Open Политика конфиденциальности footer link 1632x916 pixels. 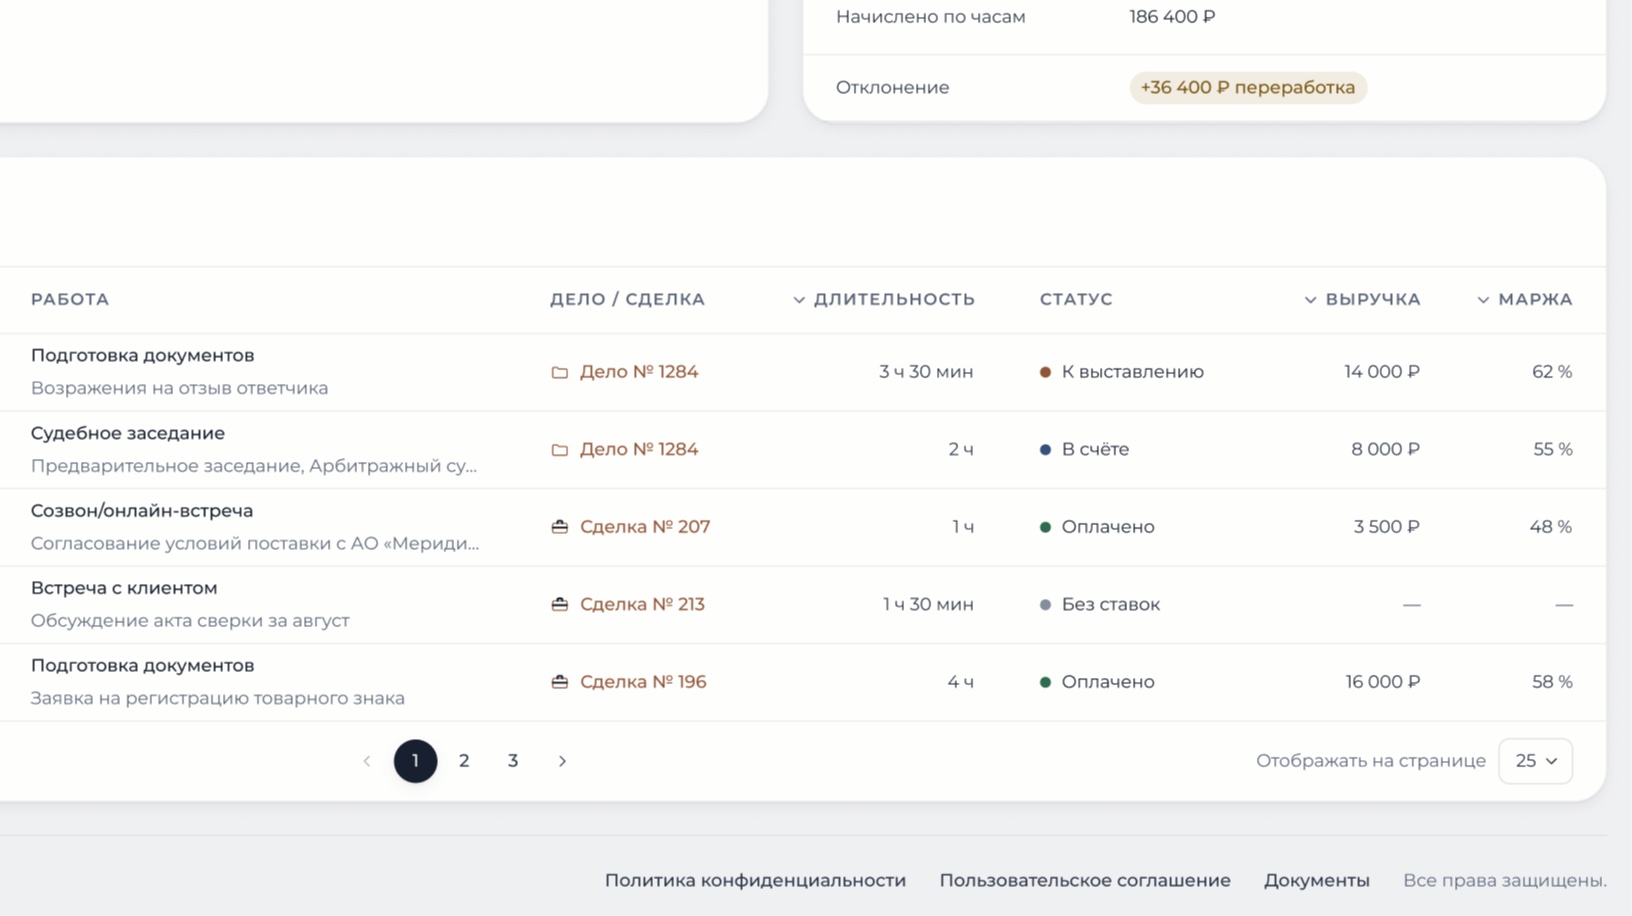pos(755,881)
